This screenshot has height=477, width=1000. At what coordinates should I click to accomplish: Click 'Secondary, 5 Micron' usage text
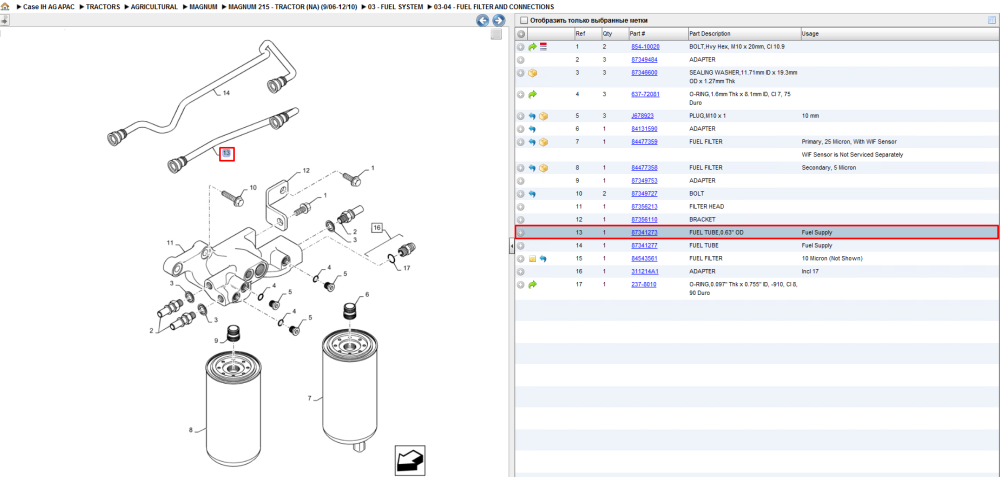pos(829,168)
